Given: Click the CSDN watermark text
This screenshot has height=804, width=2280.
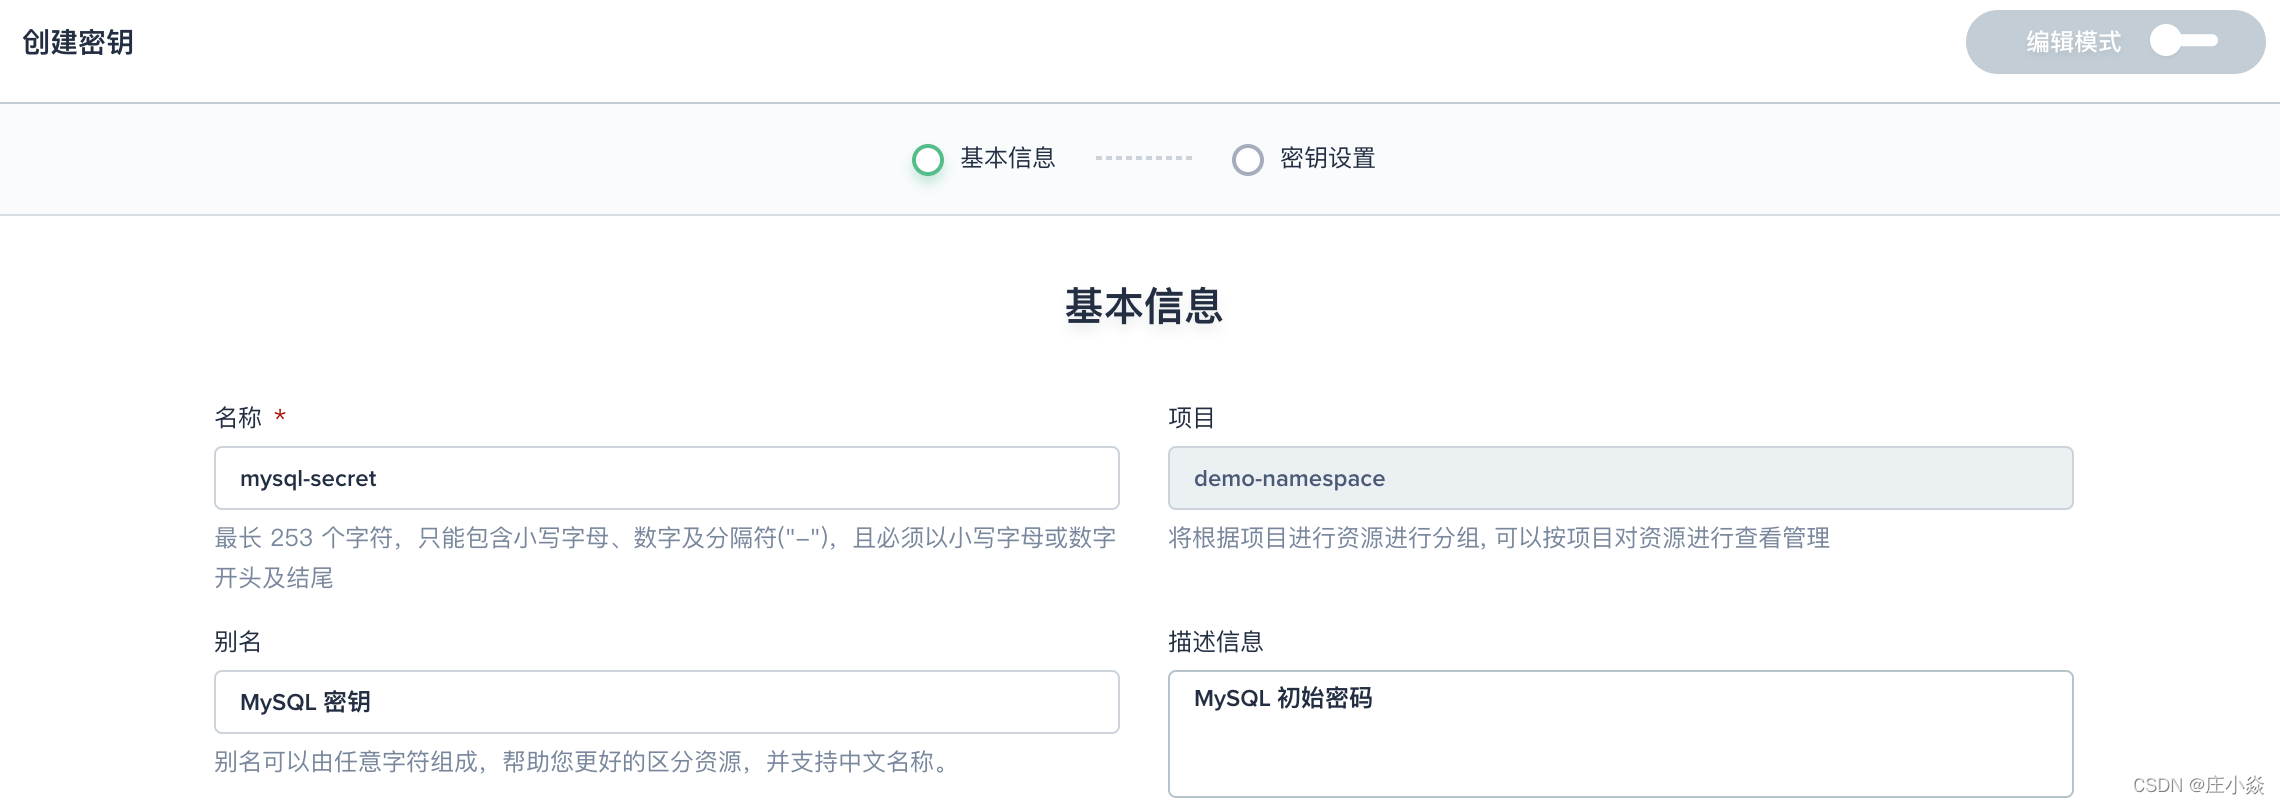Looking at the screenshot, I should (2198, 785).
